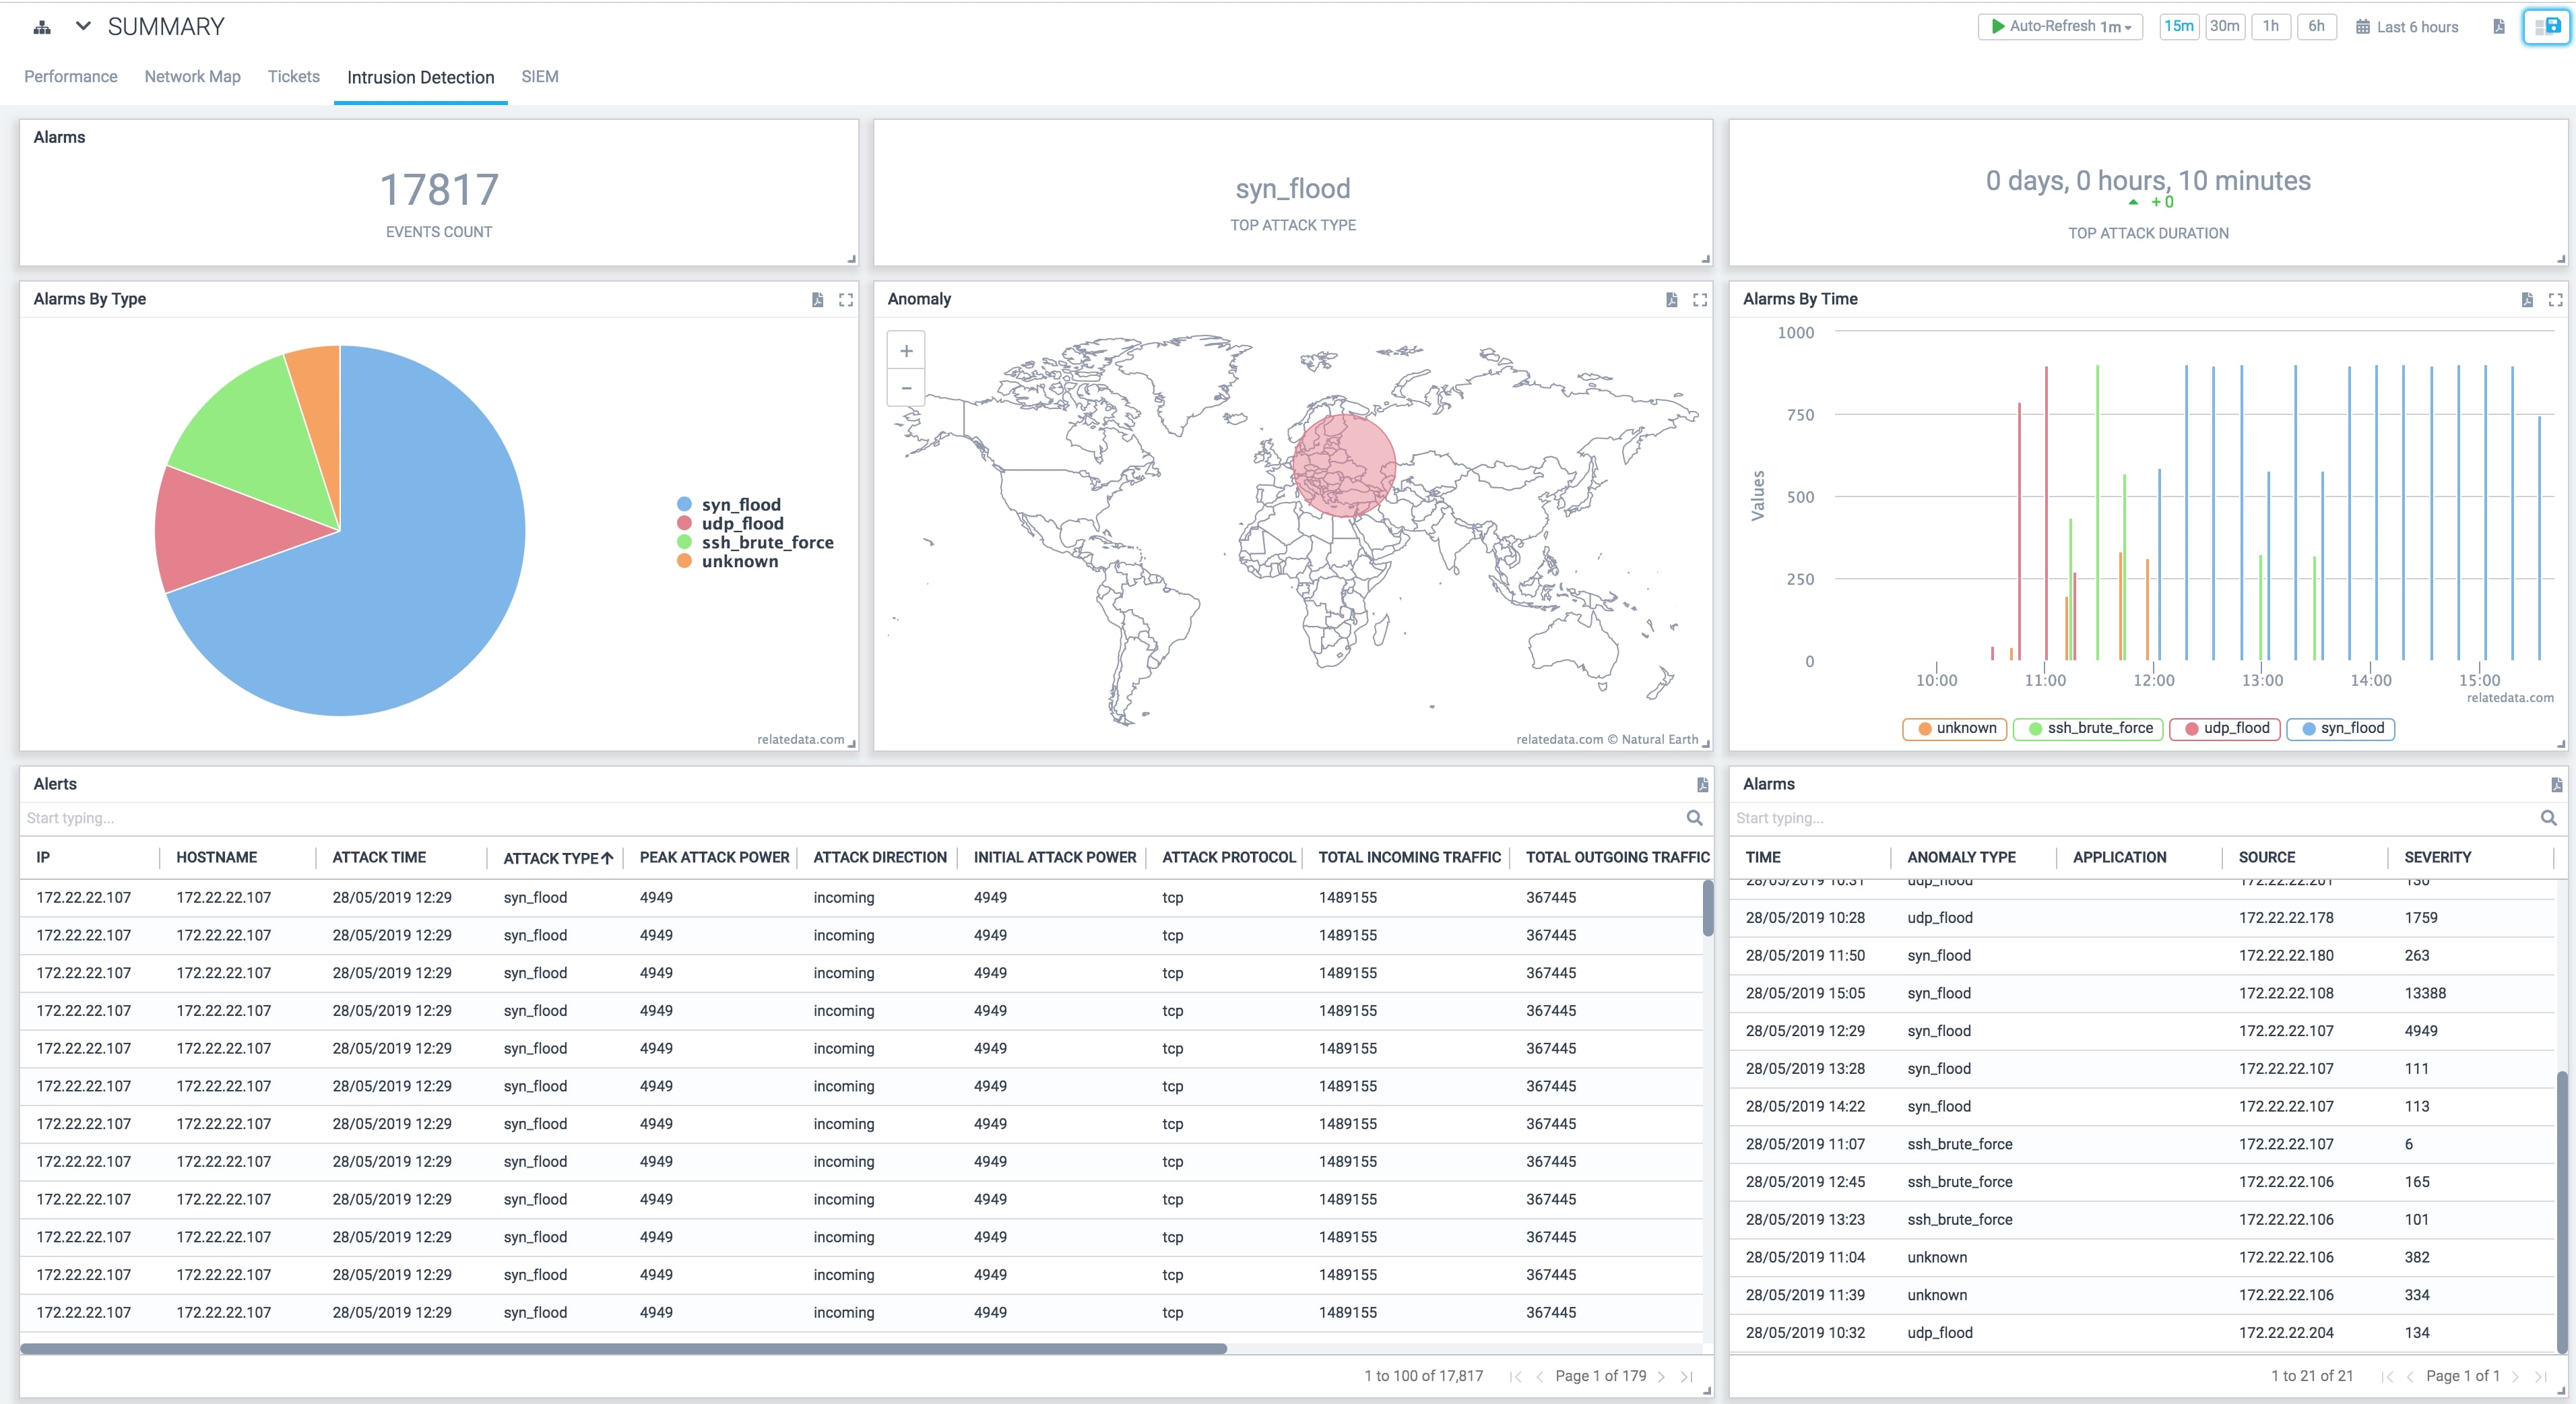The height and width of the screenshot is (1404, 2576).
Task: Zoom out on the Anomaly map
Action: [x=906, y=388]
